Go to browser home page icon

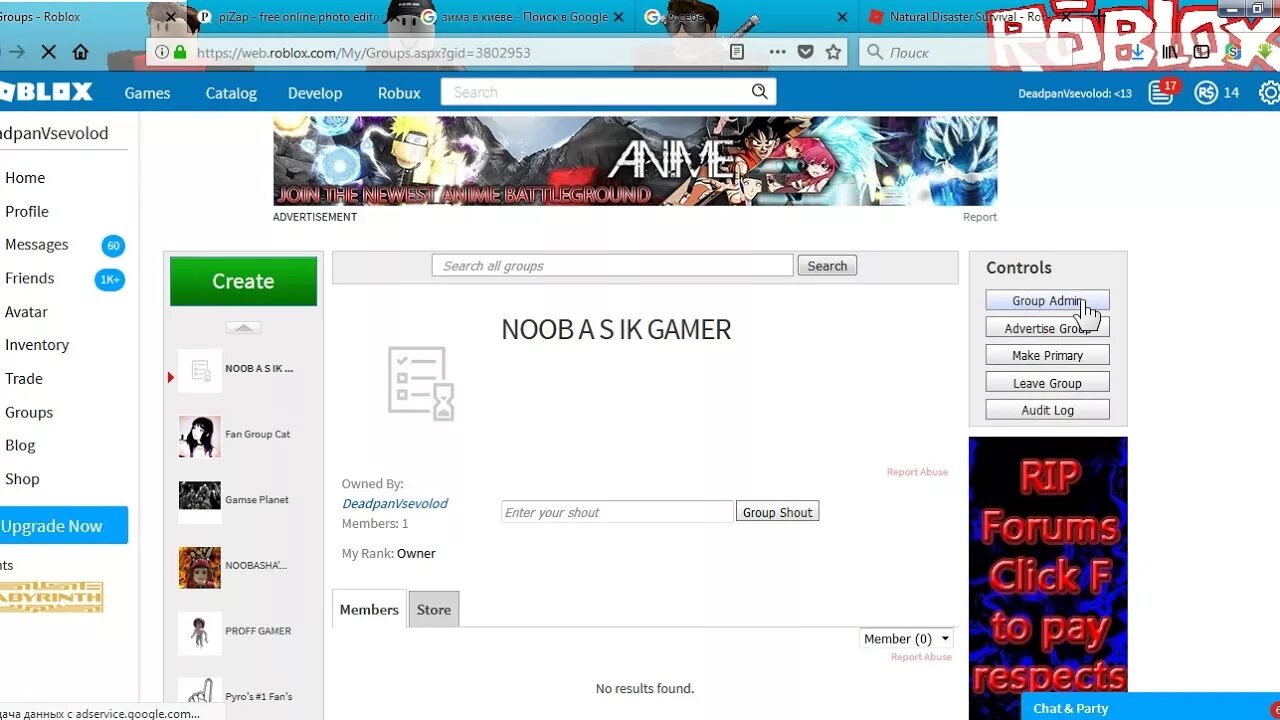pos(81,52)
